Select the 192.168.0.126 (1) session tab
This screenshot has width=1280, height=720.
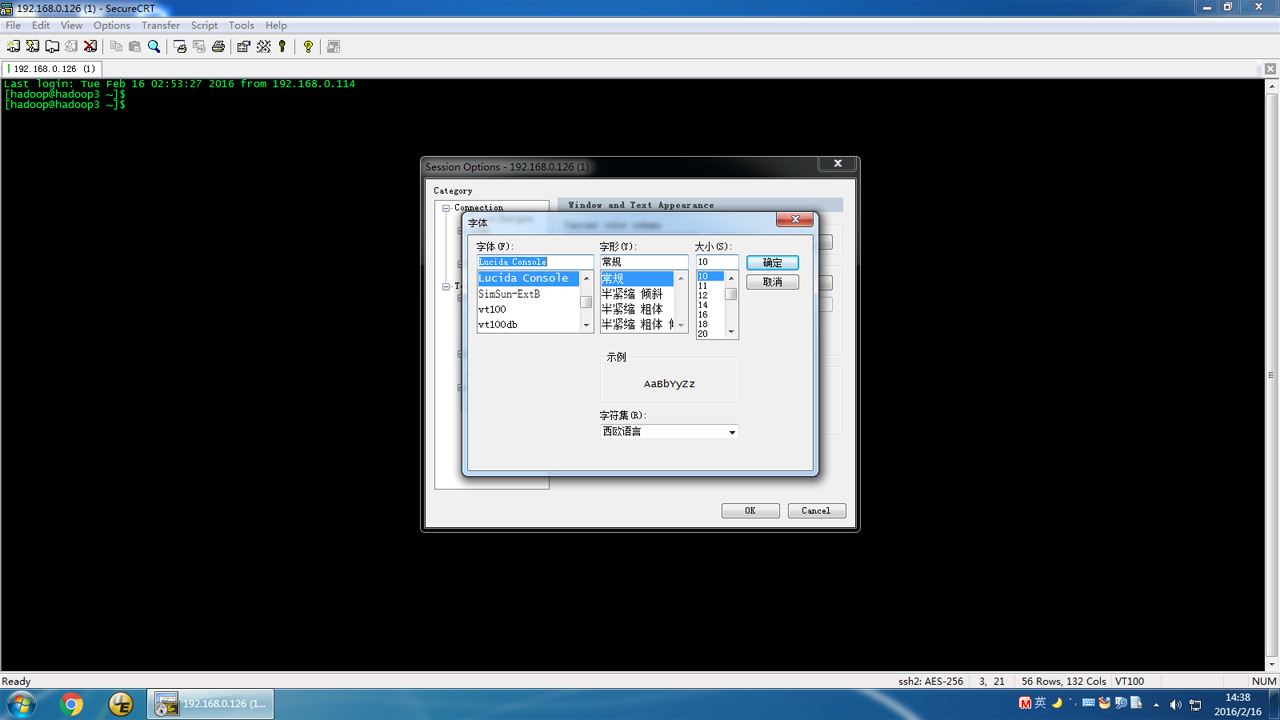tap(54, 68)
